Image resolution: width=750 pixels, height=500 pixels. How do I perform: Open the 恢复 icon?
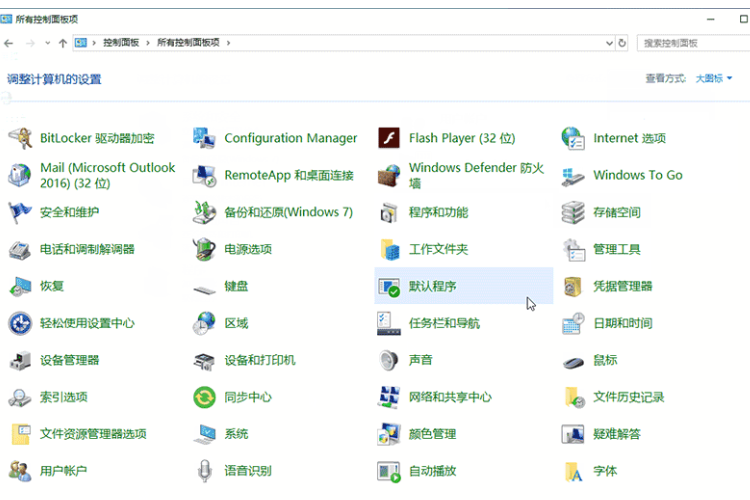pos(20,286)
